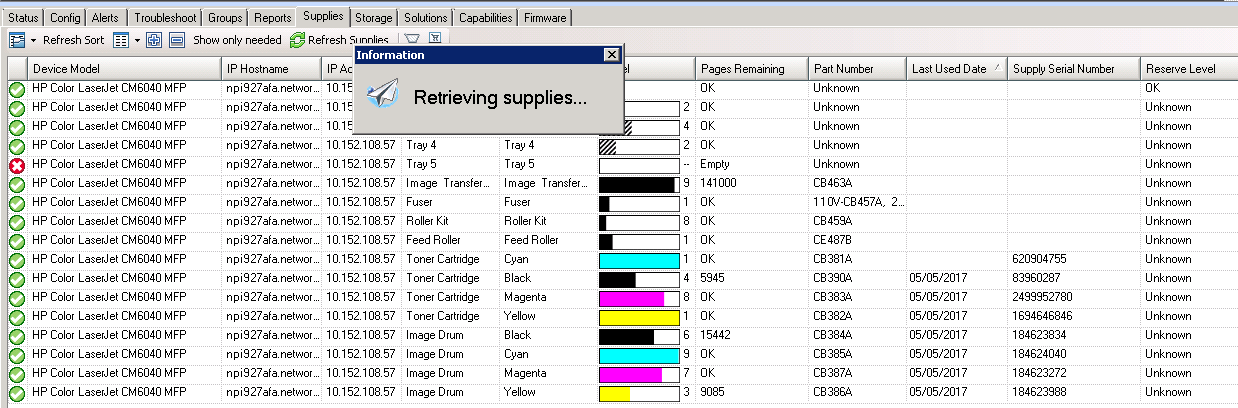Image resolution: width=1238 pixels, height=408 pixels.
Task: Select the Fuser supply row part number
Action: click(858, 202)
